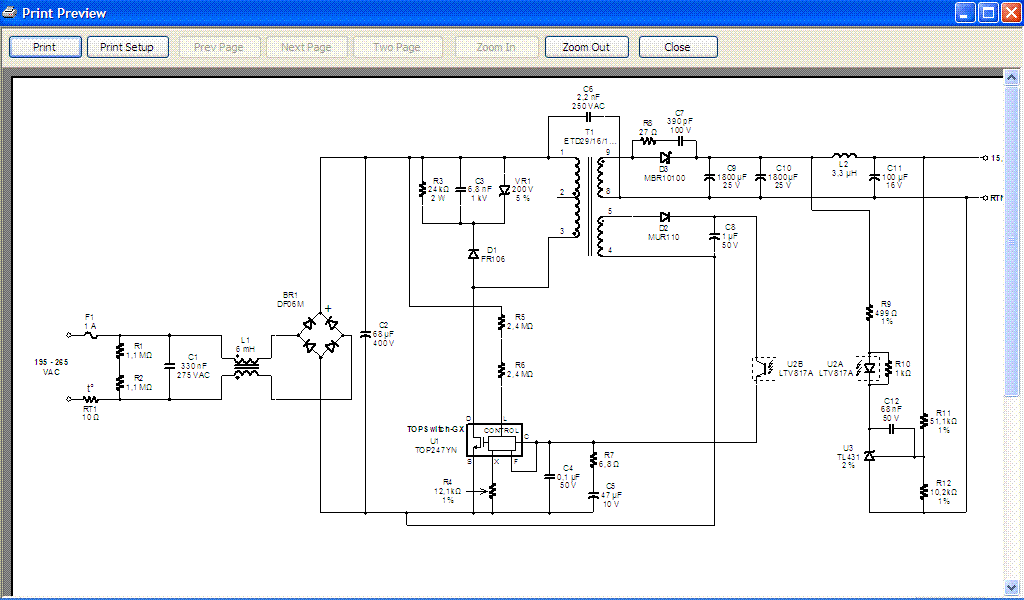Click the 'R2 1,1 MΩ' label
1024x600 pixels.
[138, 383]
